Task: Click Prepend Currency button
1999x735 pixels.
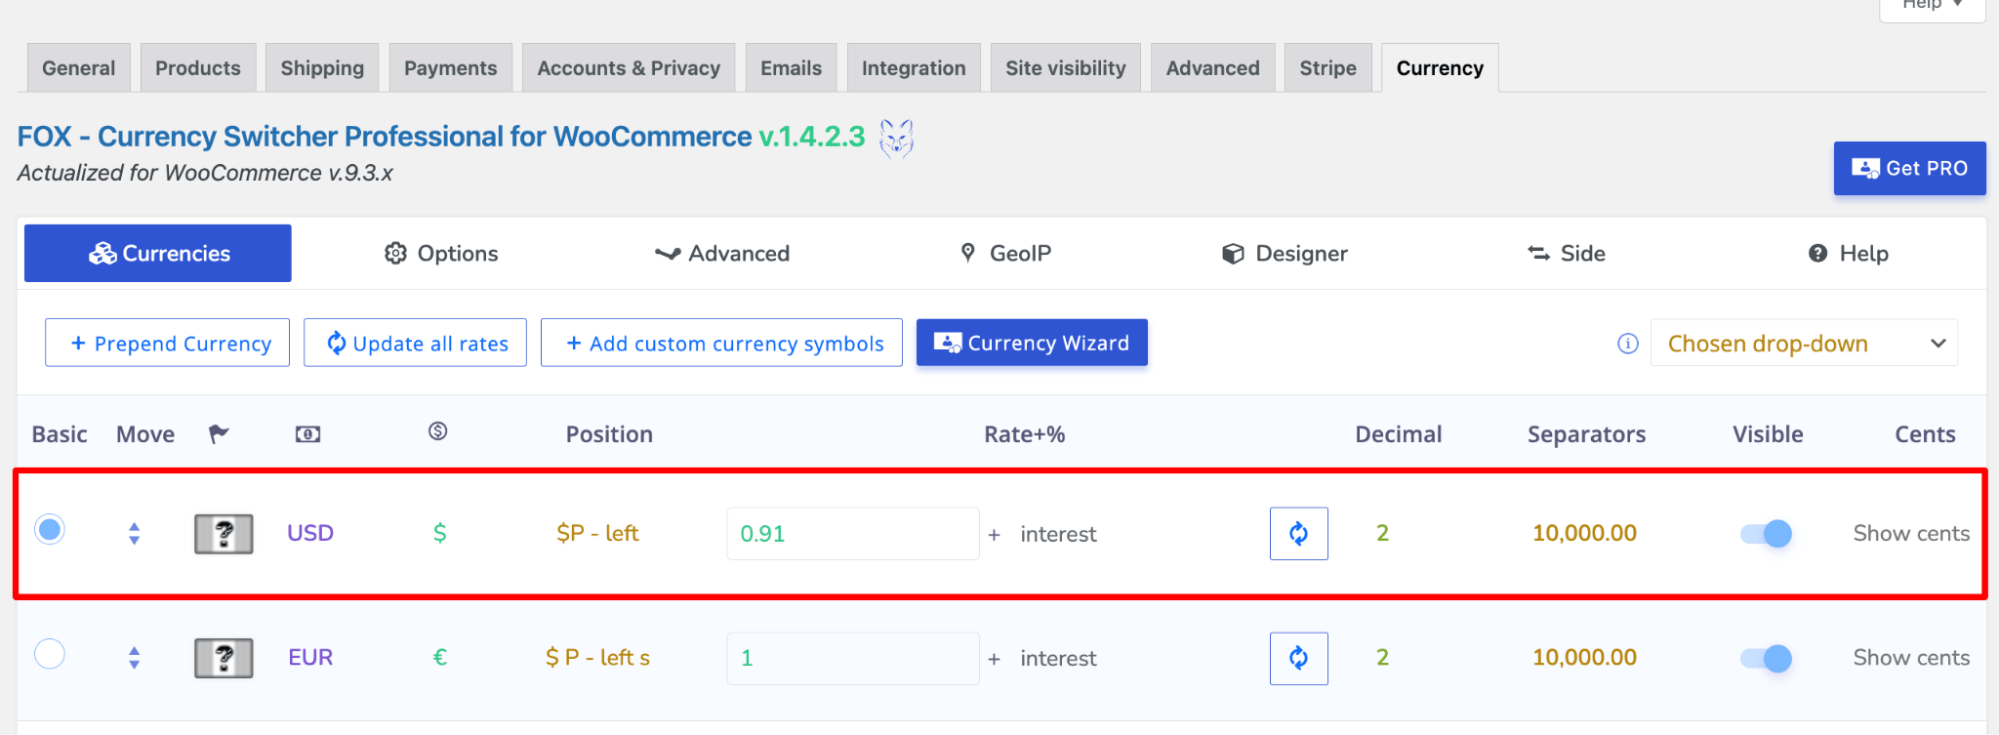Action: point(167,343)
